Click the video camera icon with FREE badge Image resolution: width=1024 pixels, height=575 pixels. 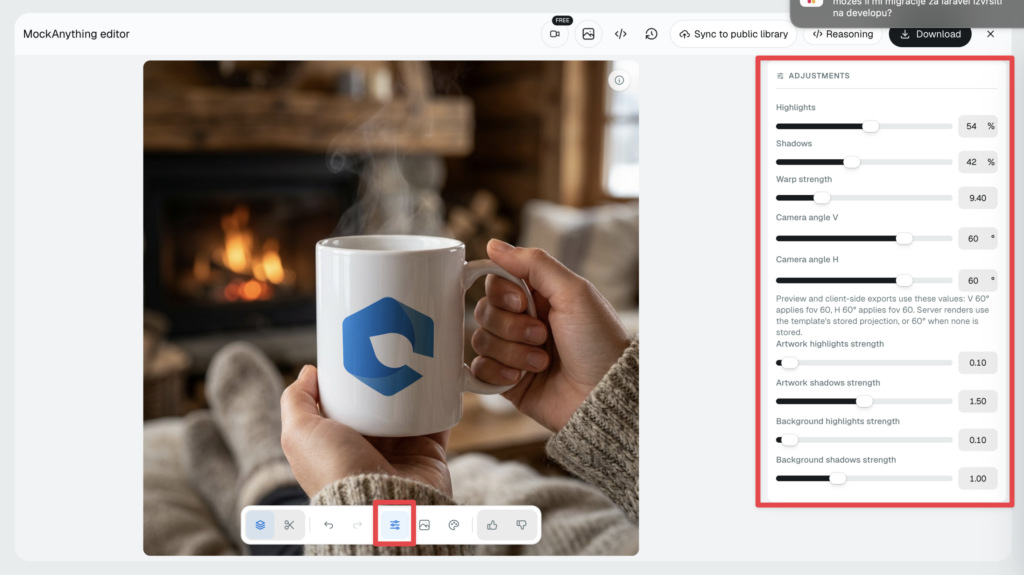pyautogui.click(x=554, y=34)
